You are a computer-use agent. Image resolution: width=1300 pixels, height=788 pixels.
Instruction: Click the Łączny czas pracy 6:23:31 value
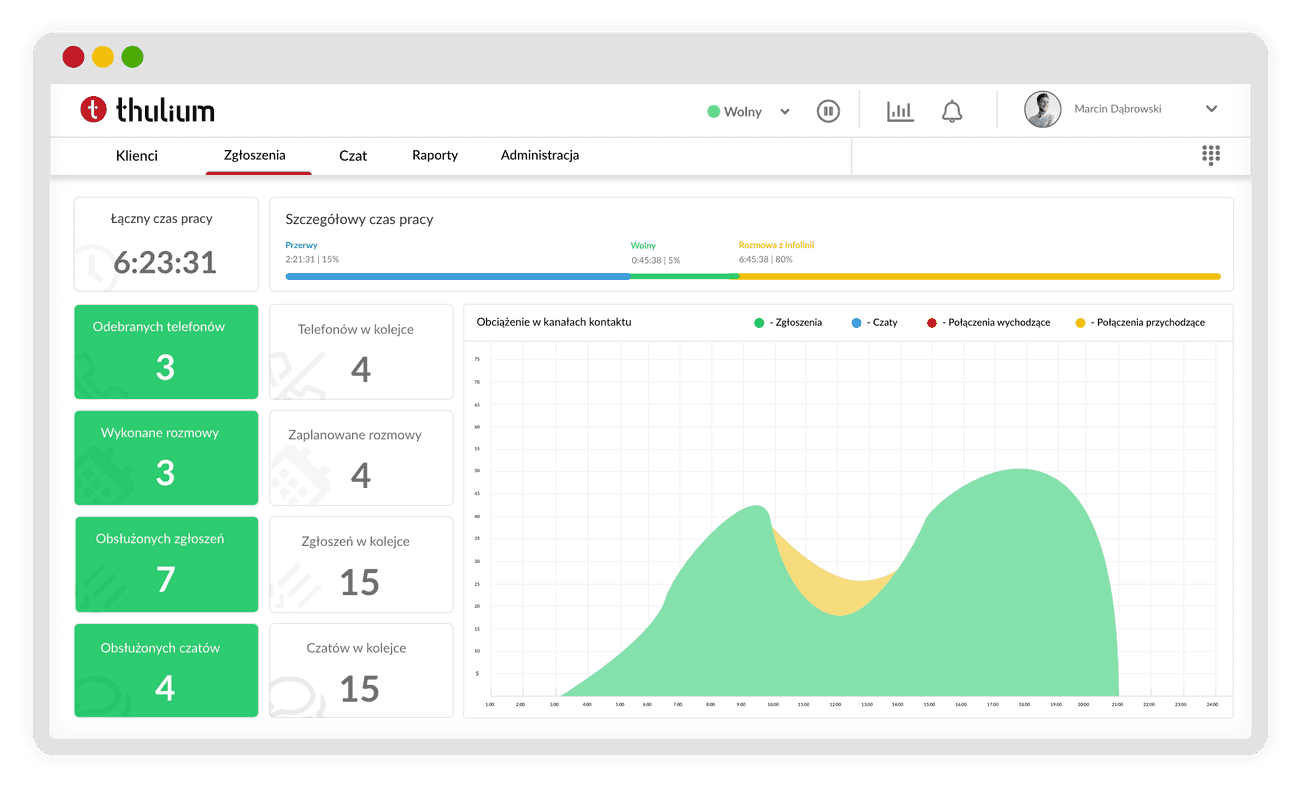tap(165, 262)
